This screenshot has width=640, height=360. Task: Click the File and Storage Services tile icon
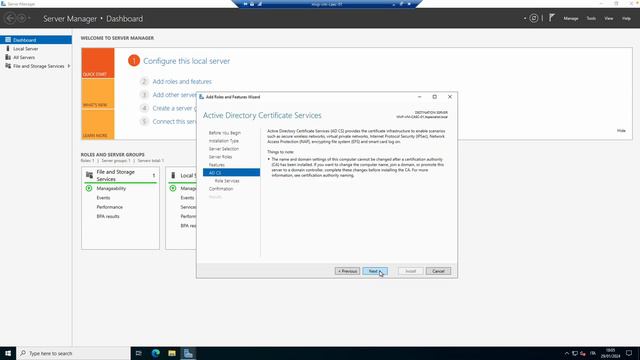click(x=89, y=175)
